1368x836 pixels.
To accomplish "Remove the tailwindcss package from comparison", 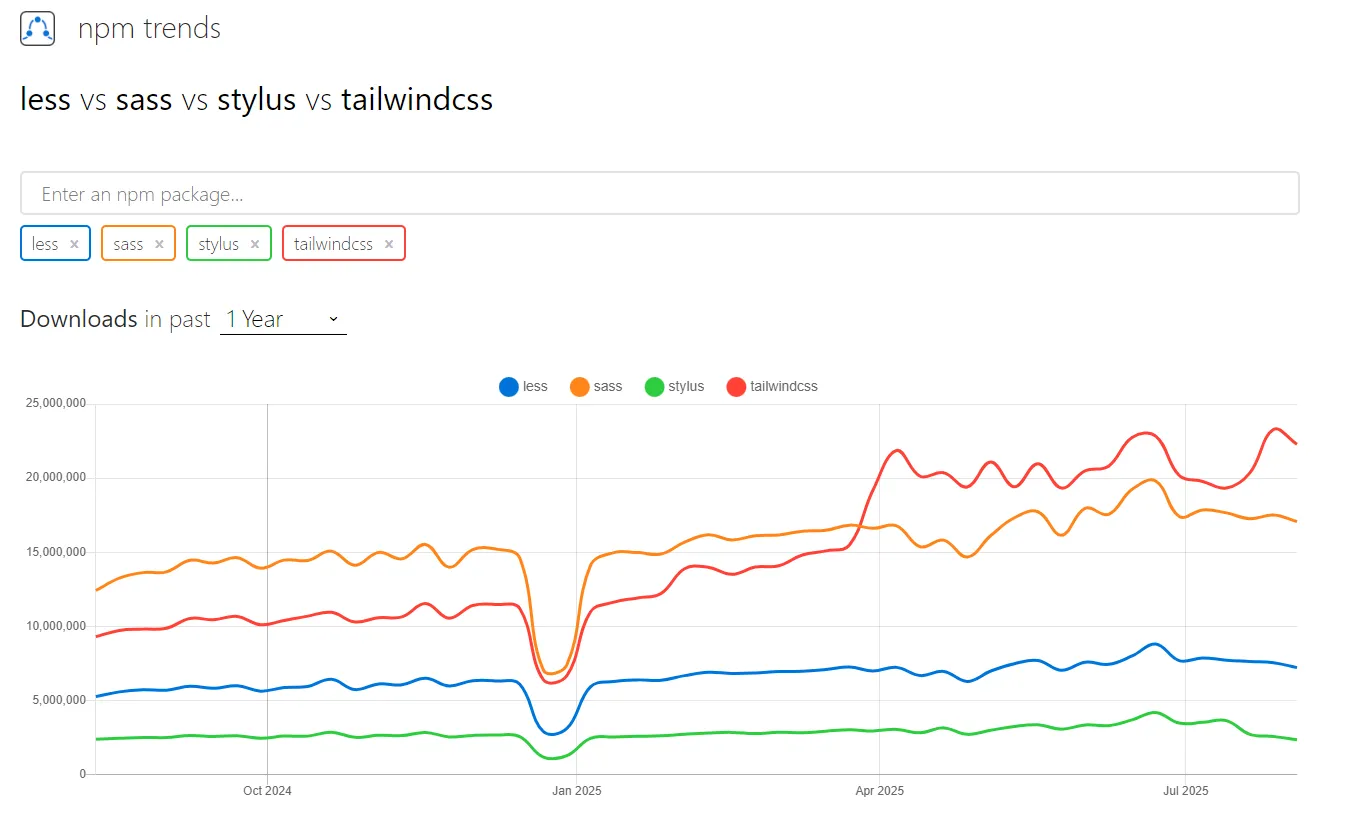I will click(388, 243).
